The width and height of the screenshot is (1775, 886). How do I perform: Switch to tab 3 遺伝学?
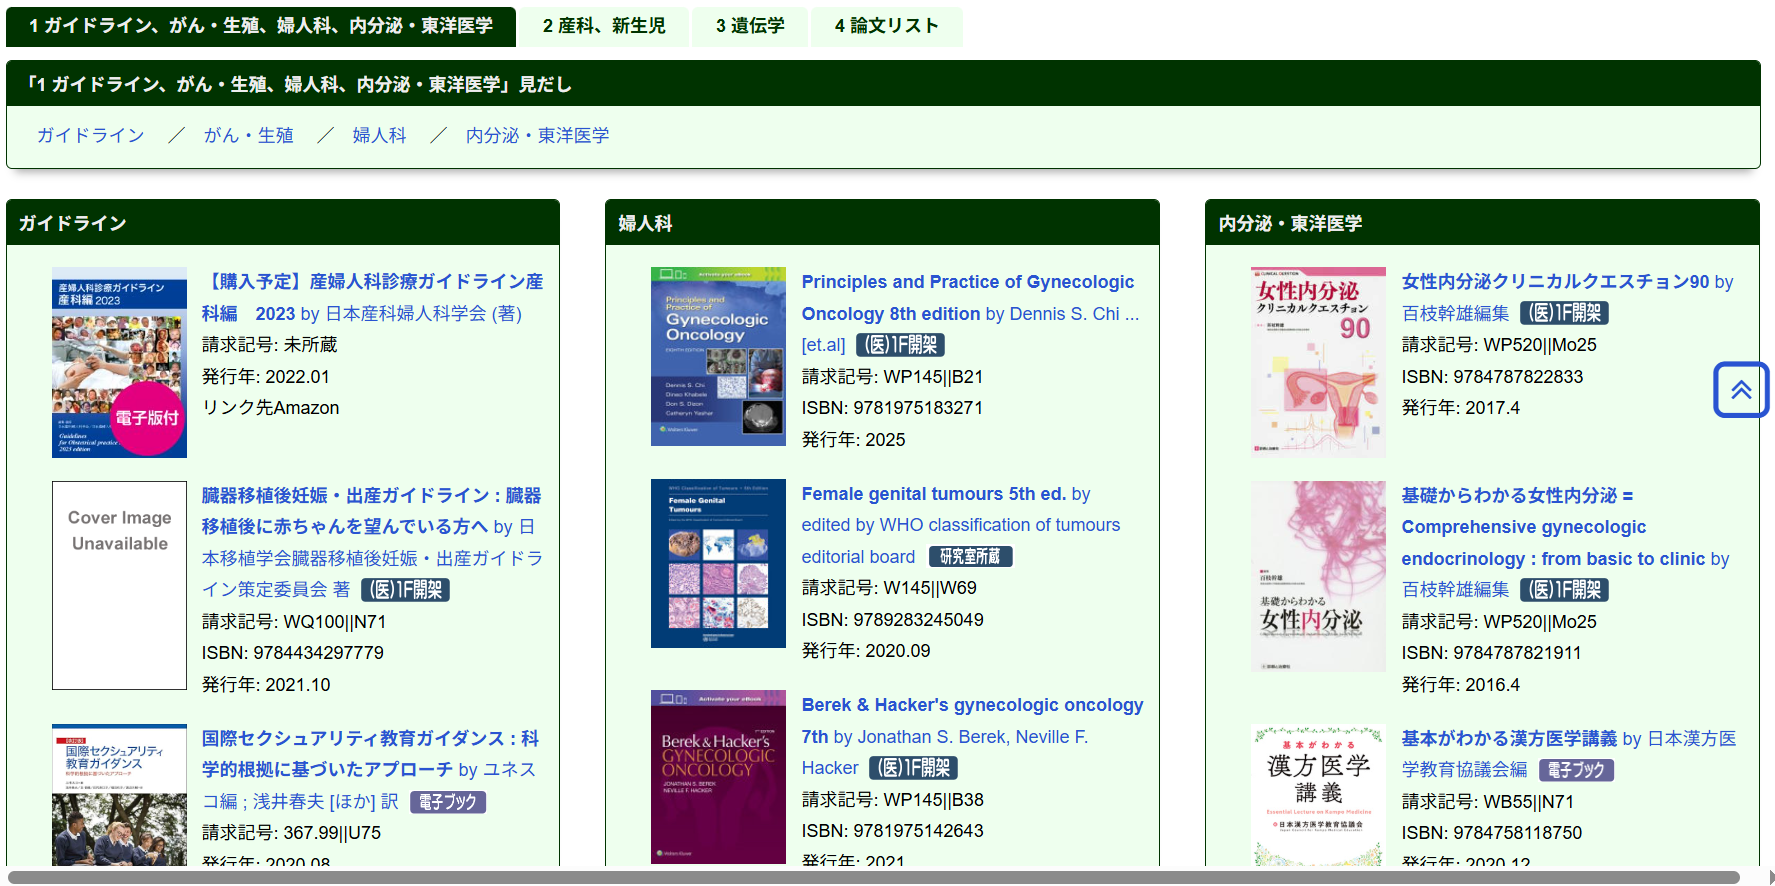coord(750,26)
